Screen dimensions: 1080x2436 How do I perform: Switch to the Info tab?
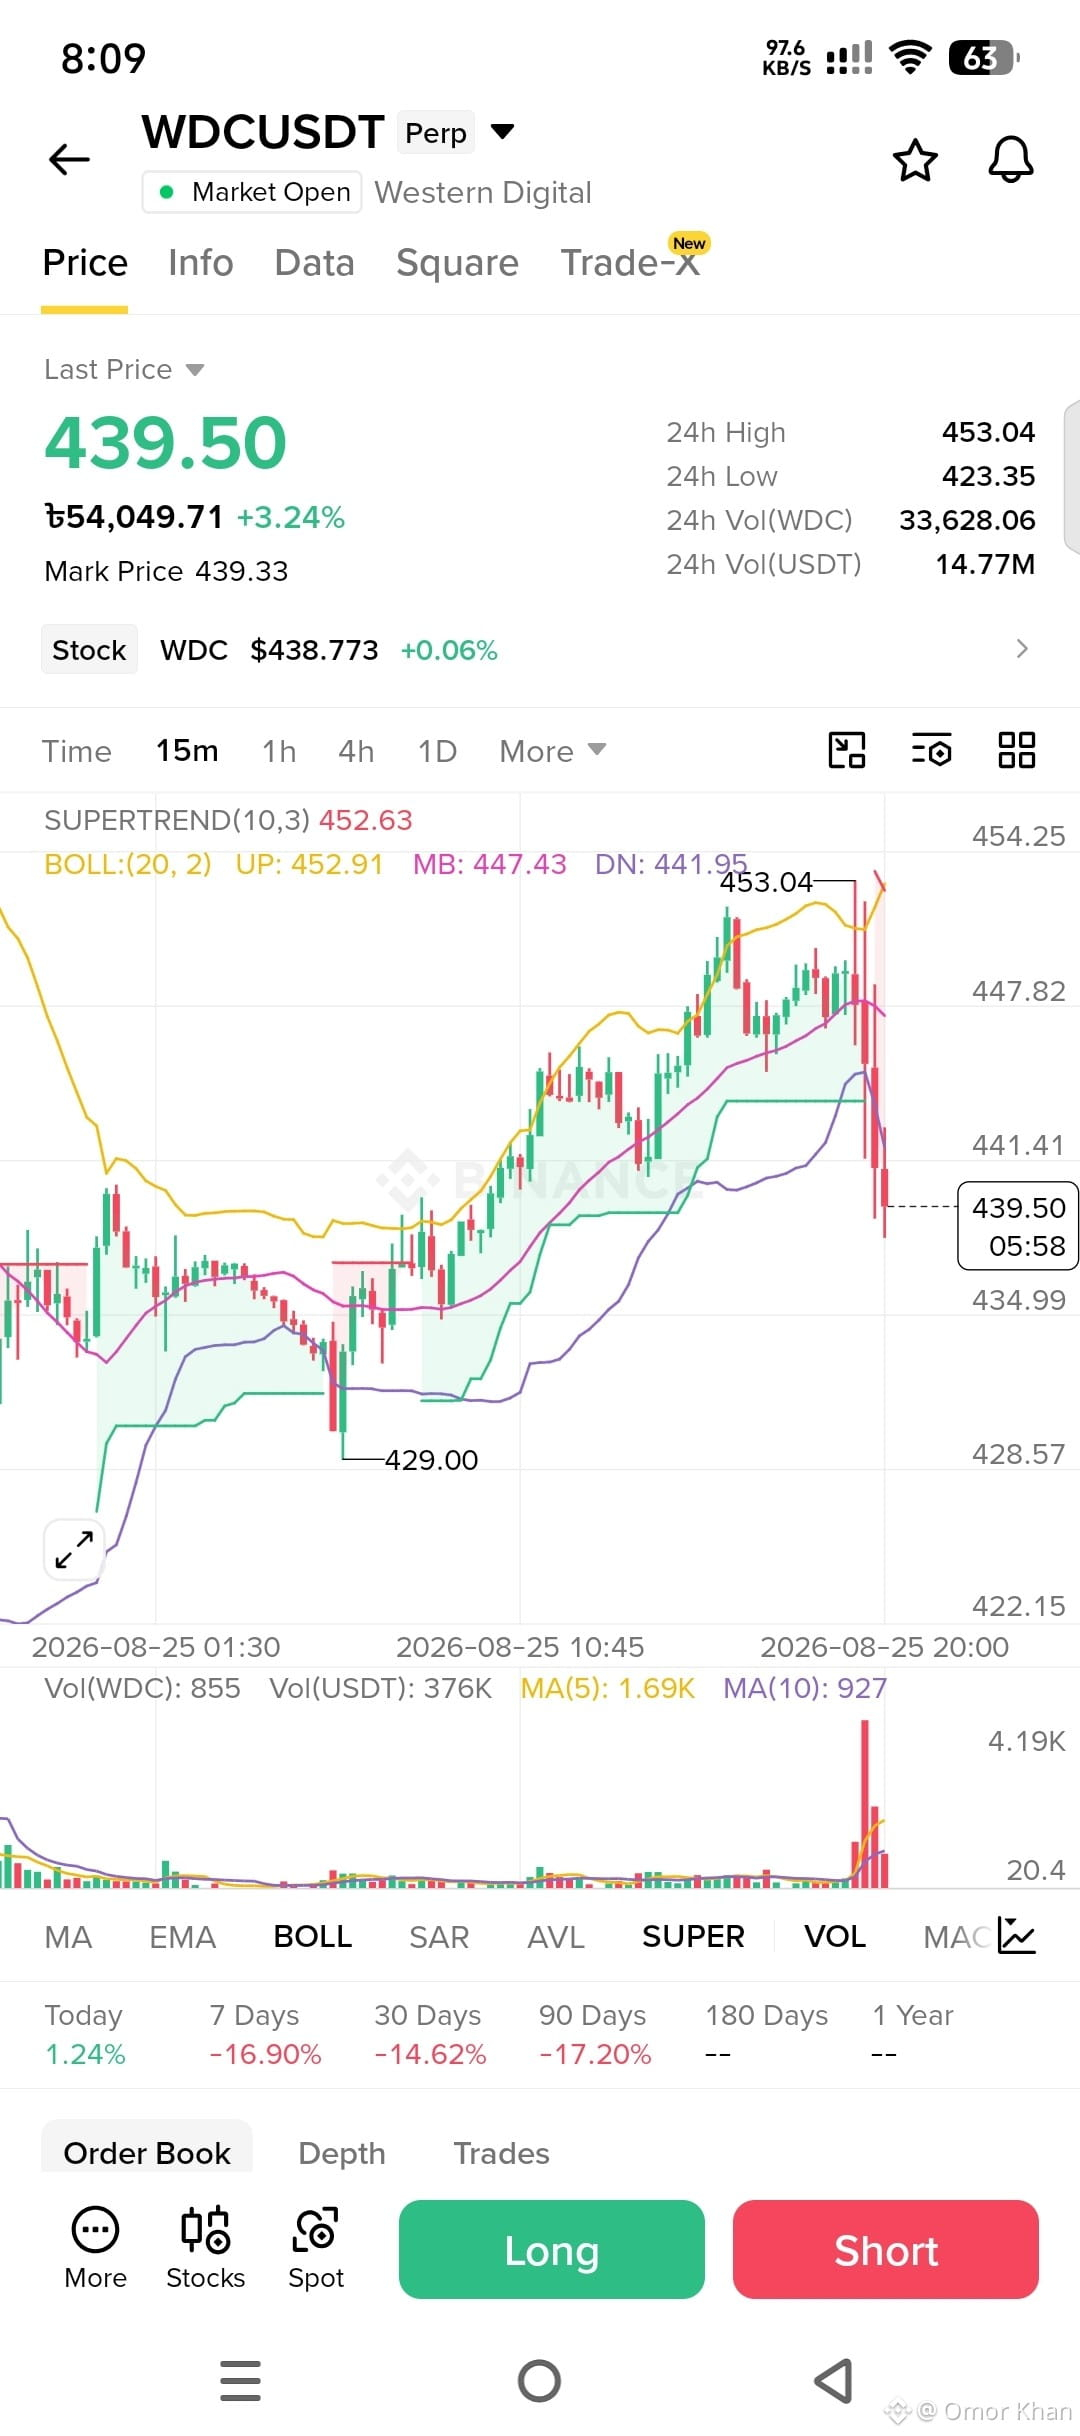click(200, 263)
